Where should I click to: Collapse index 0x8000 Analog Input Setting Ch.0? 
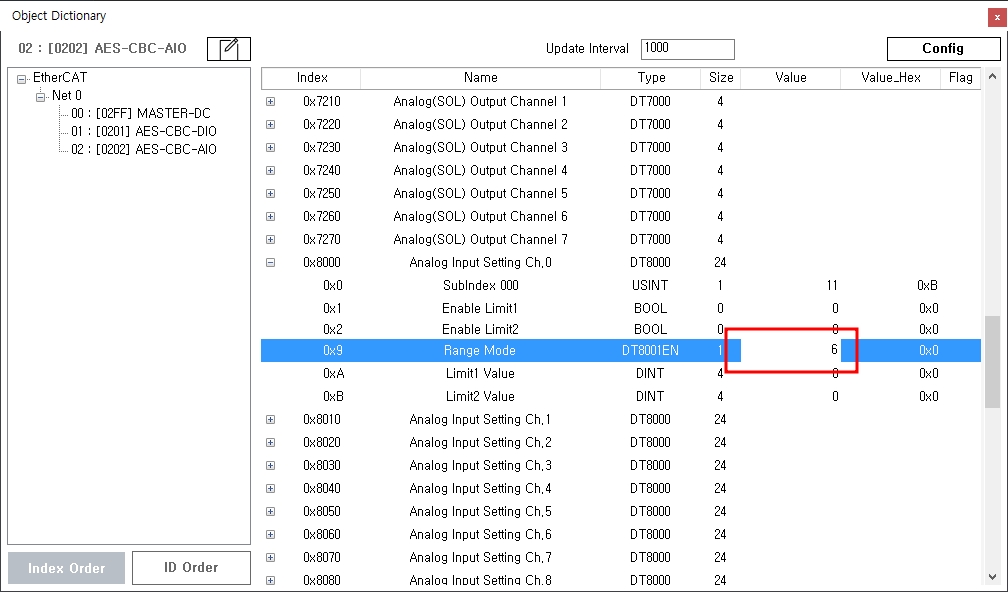click(270, 263)
